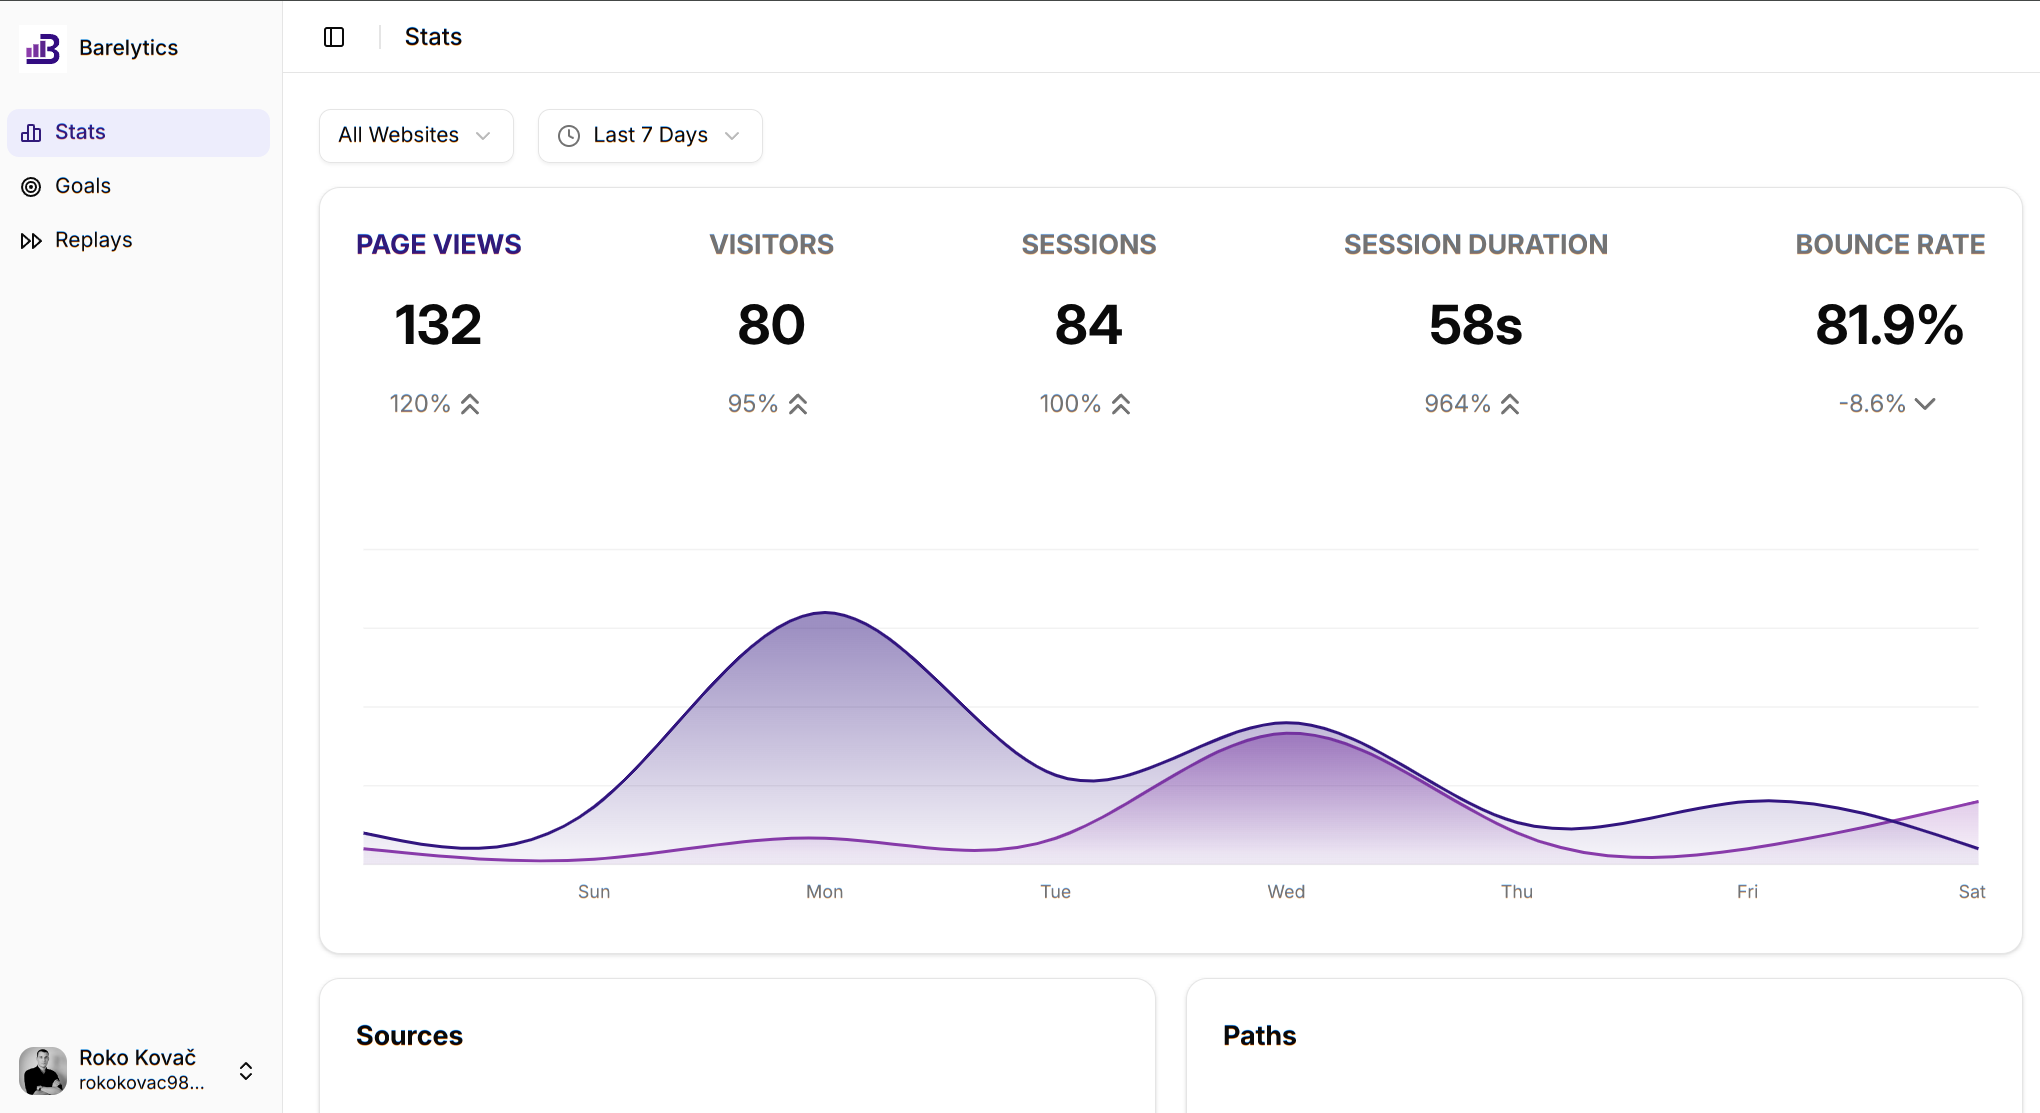Toggle the sidebar panel icon
2040x1113 pixels.
pos(334,37)
